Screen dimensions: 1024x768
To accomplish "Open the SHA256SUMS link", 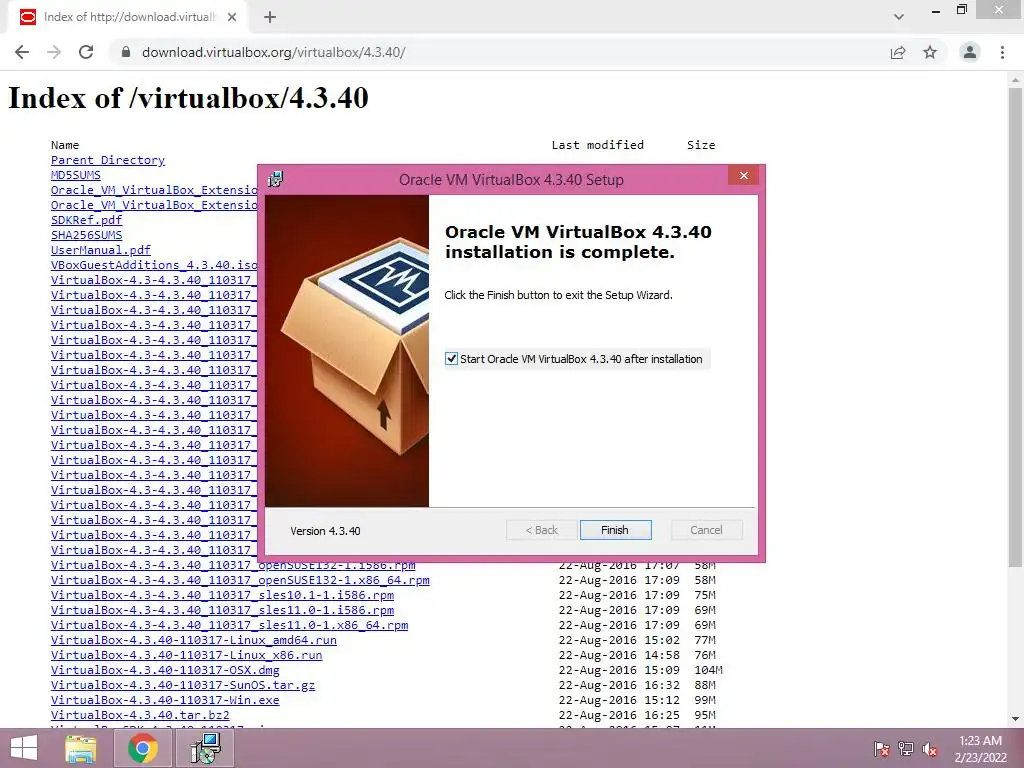I will tap(86, 235).
